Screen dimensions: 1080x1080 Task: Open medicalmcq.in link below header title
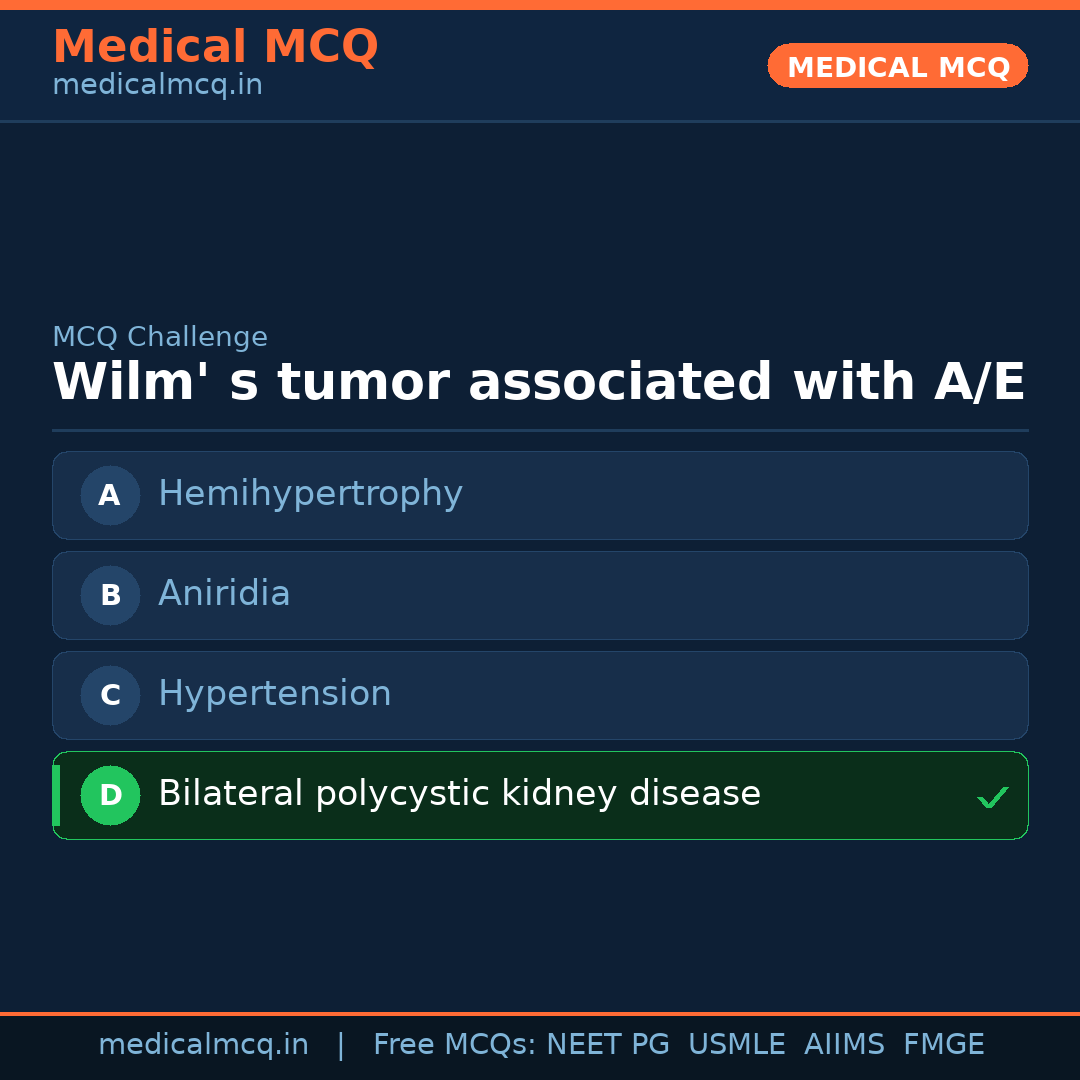tap(157, 86)
